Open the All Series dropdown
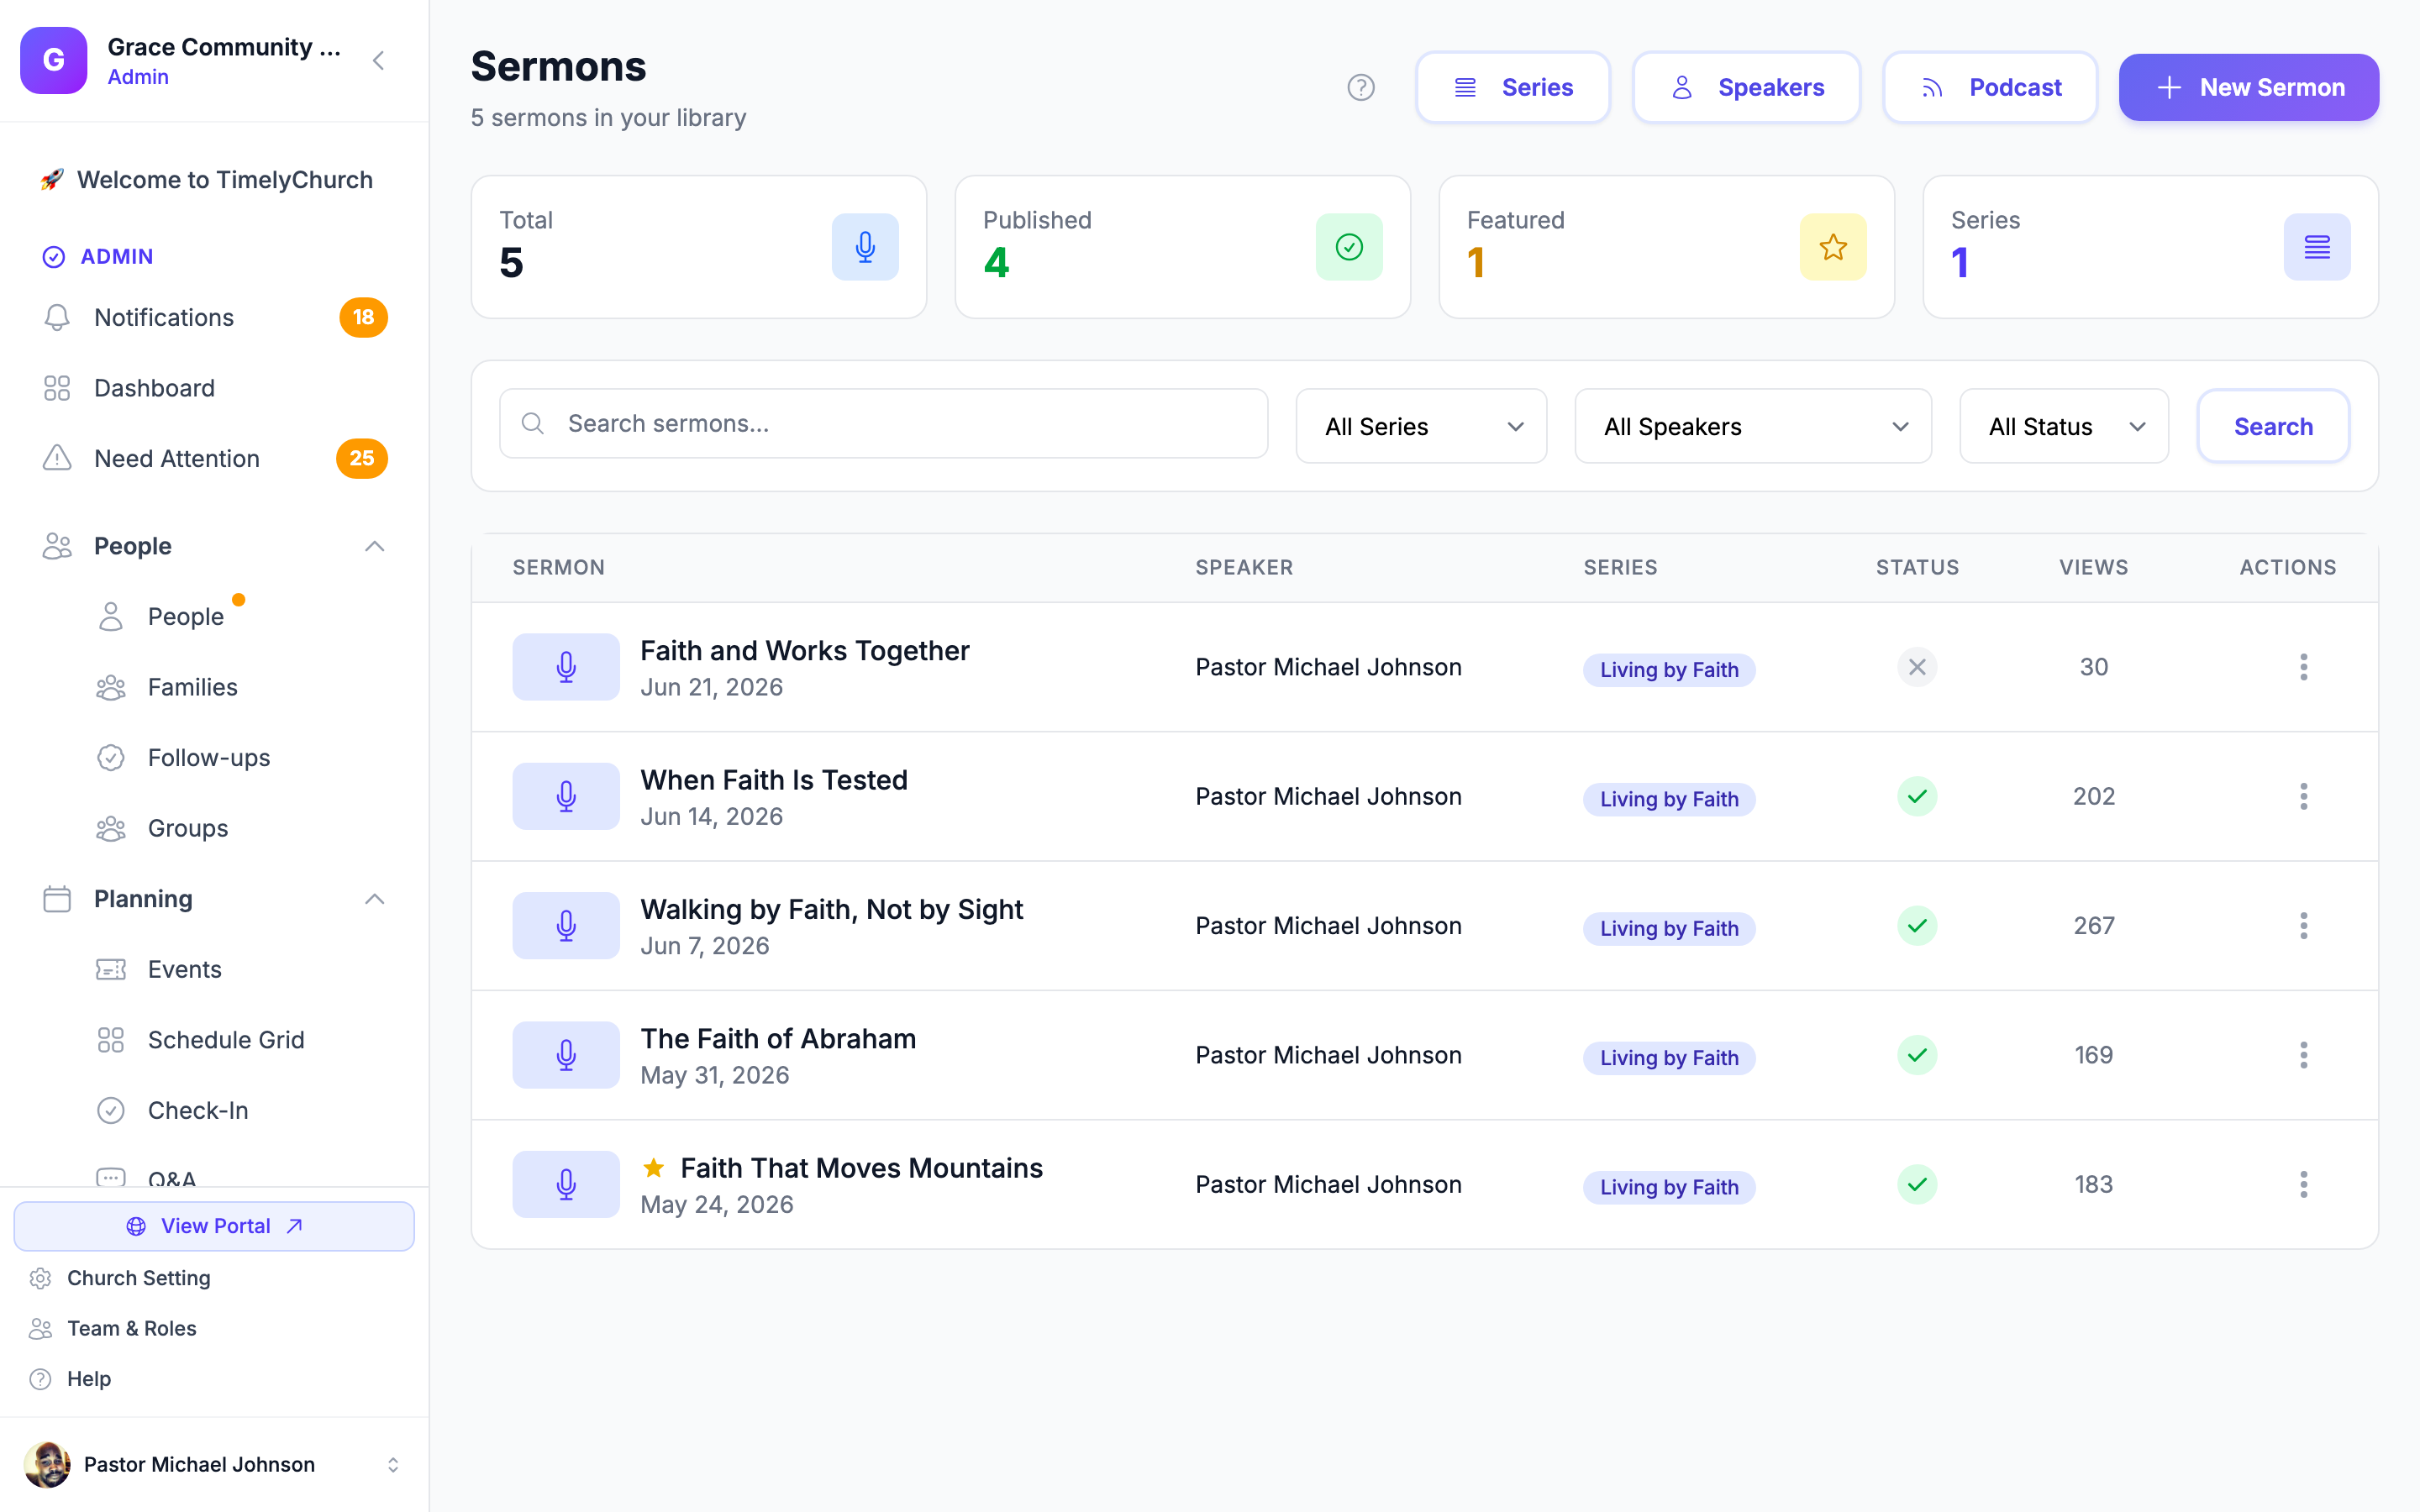 [x=1421, y=427]
